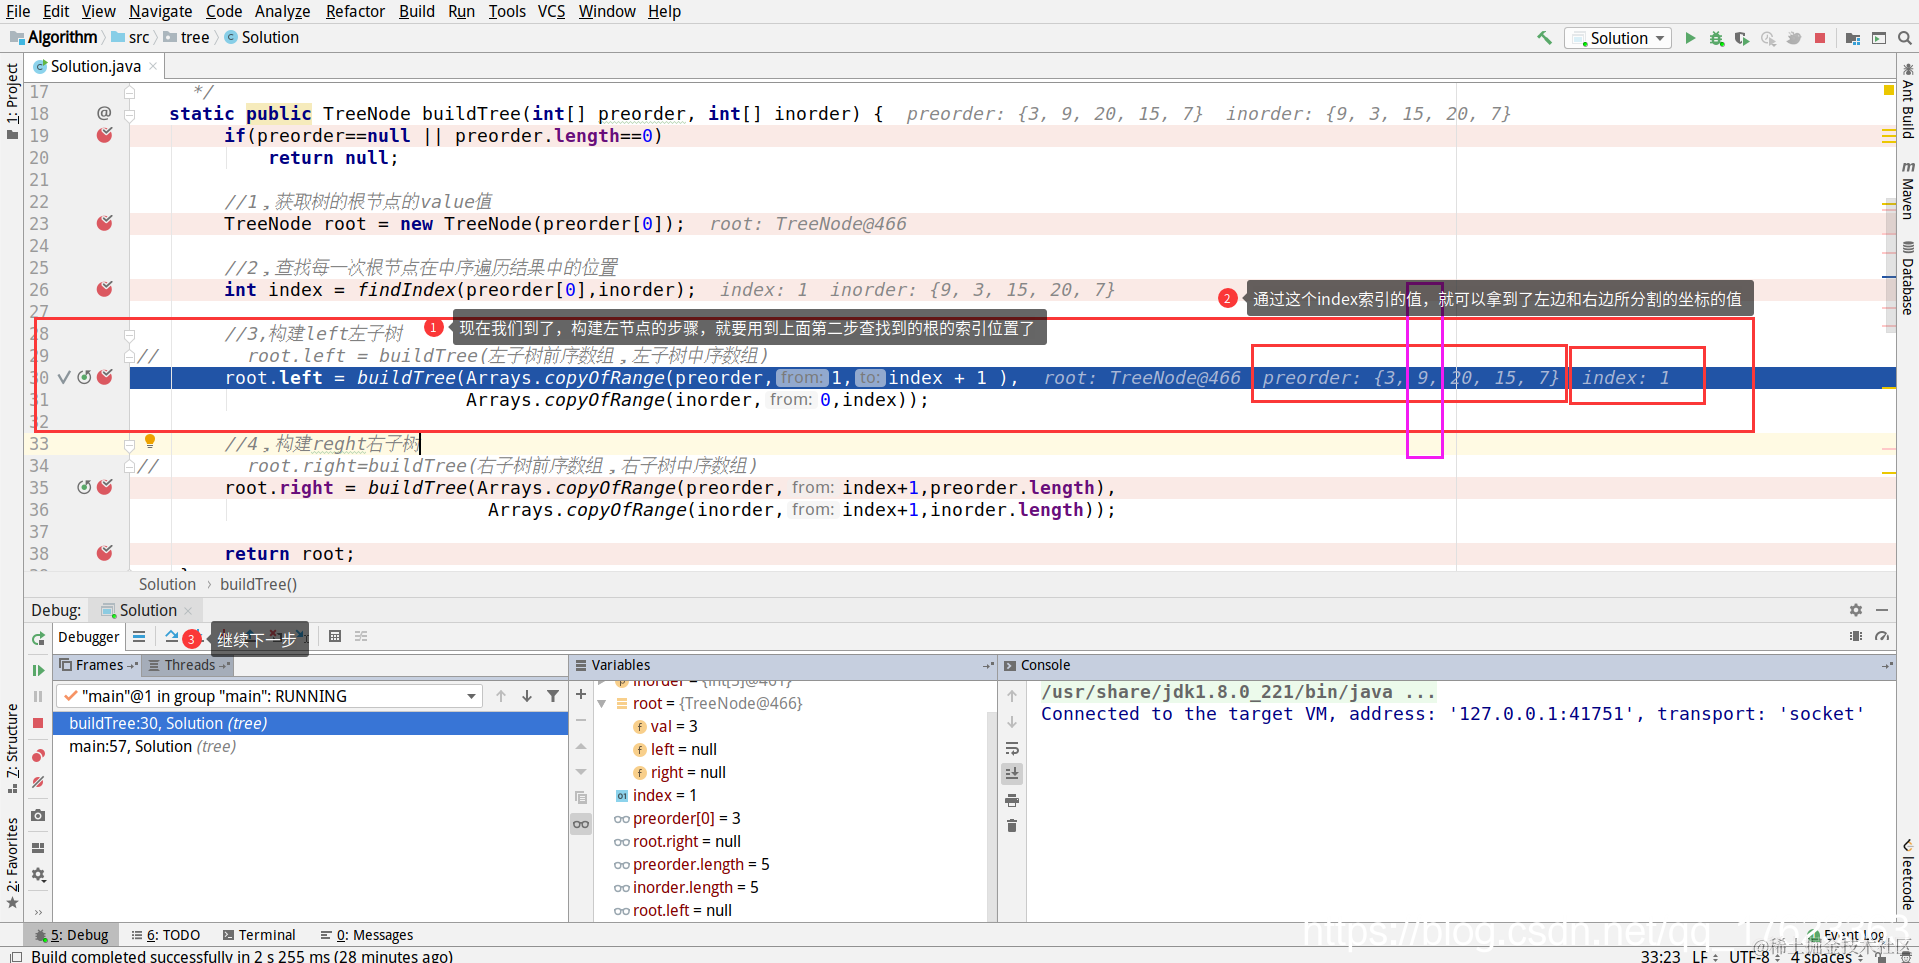Select main:57 stack frame
This screenshot has height=963, width=1919.
pyautogui.click(x=152, y=747)
